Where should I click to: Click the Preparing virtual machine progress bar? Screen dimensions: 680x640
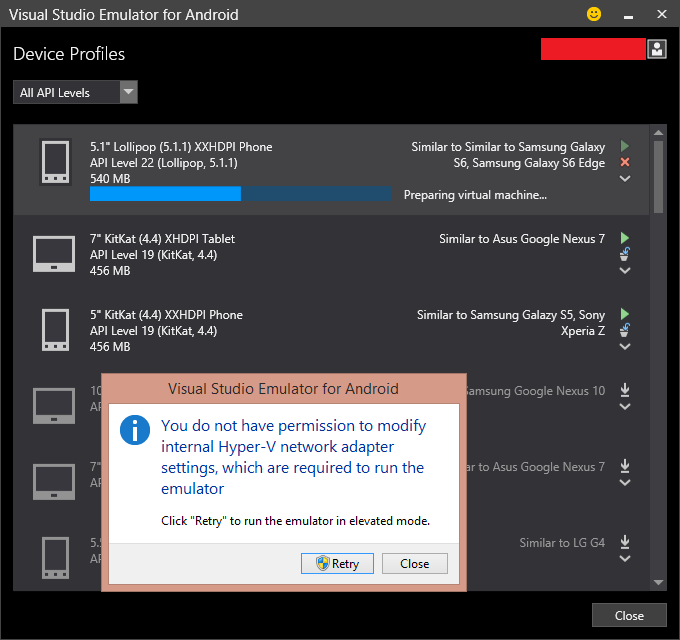click(x=240, y=194)
